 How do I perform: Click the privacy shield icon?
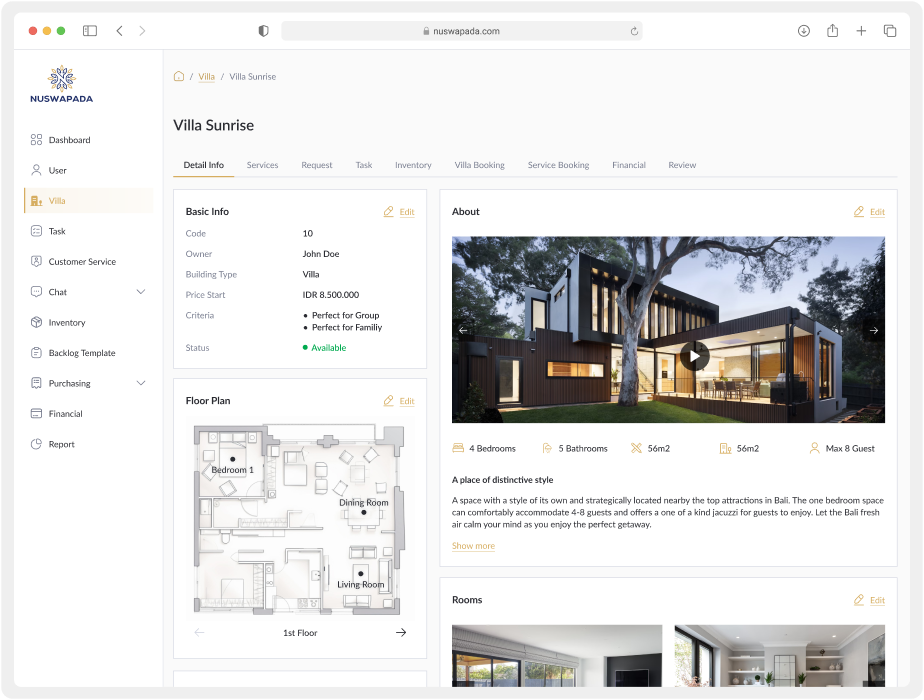263,31
